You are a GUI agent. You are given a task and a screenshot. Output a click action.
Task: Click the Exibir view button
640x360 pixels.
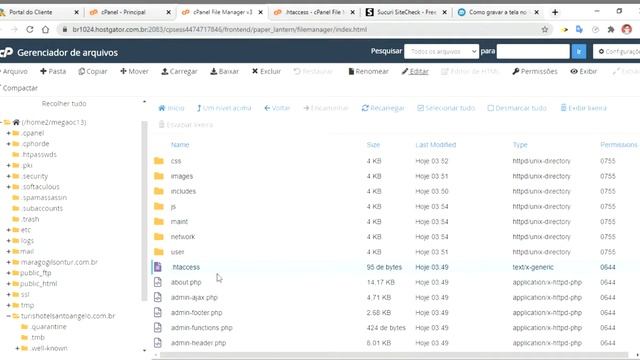[x=584, y=71]
